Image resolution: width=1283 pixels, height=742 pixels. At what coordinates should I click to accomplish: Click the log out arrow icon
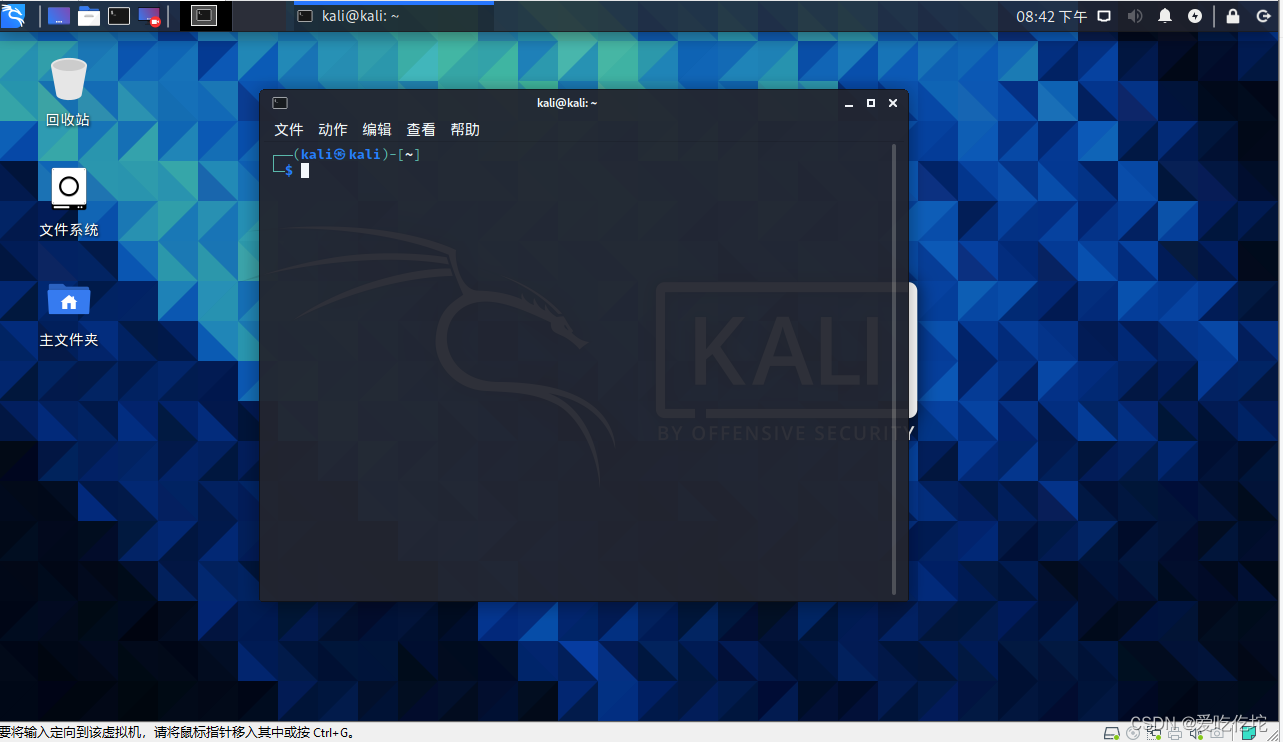click(1263, 16)
